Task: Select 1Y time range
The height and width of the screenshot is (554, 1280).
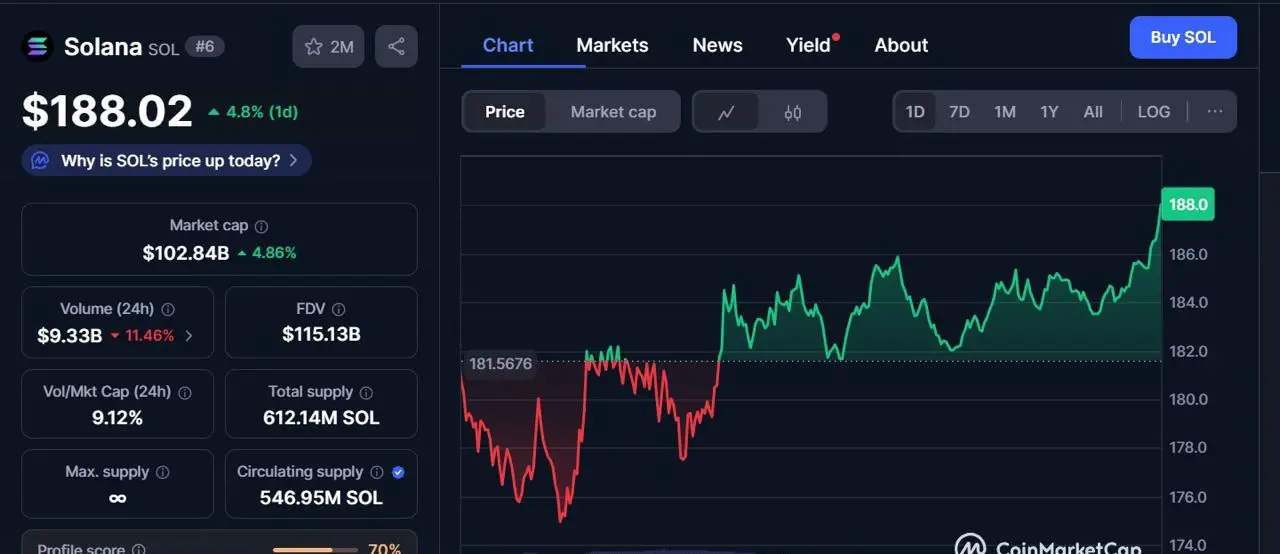Action: point(1049,112)
